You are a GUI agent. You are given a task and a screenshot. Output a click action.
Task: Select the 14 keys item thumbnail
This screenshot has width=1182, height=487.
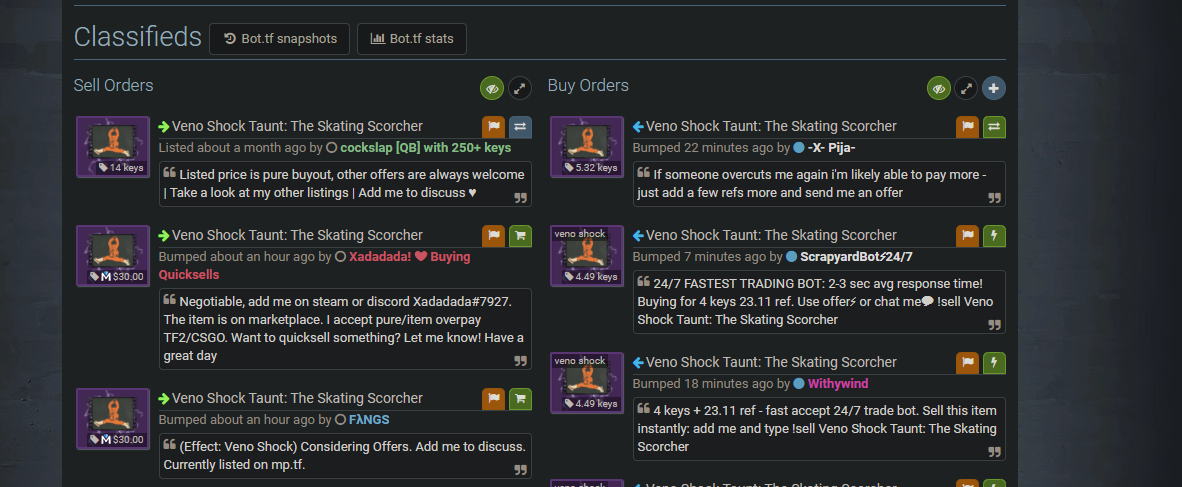[113, 147]
